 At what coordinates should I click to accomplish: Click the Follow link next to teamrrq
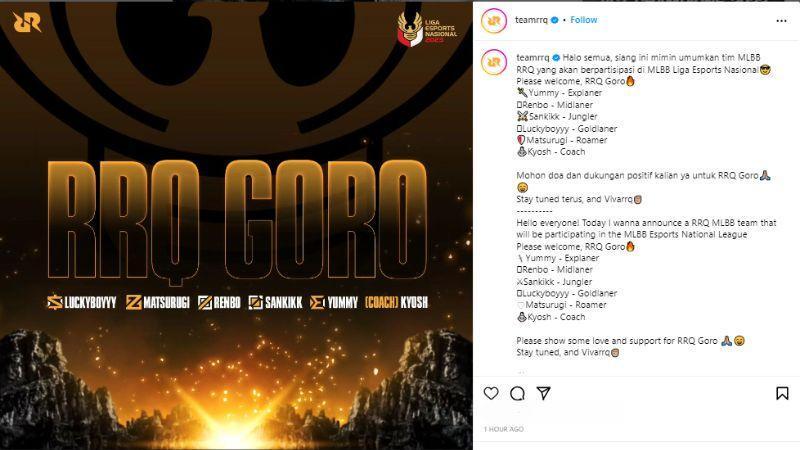point(584,20)
